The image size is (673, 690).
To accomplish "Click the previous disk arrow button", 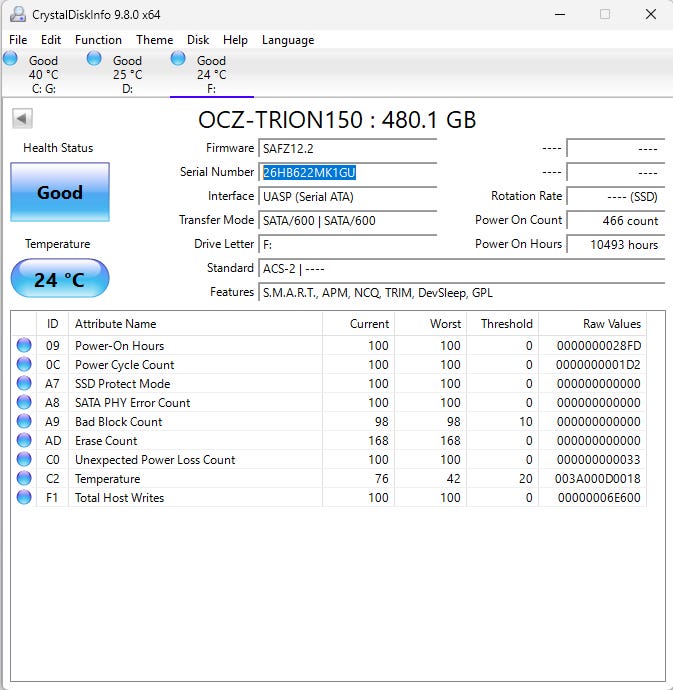I will (22, 119).
